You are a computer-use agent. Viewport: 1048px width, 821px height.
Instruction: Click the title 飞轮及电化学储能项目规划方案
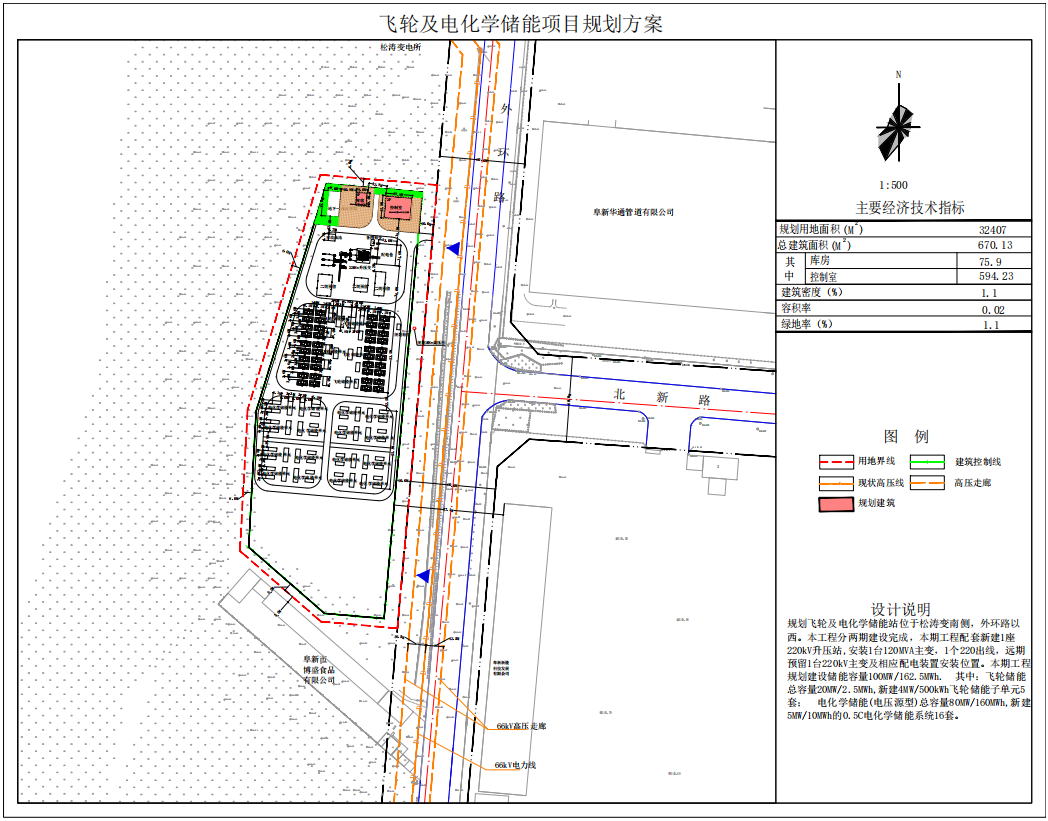(x=521, y=25)
